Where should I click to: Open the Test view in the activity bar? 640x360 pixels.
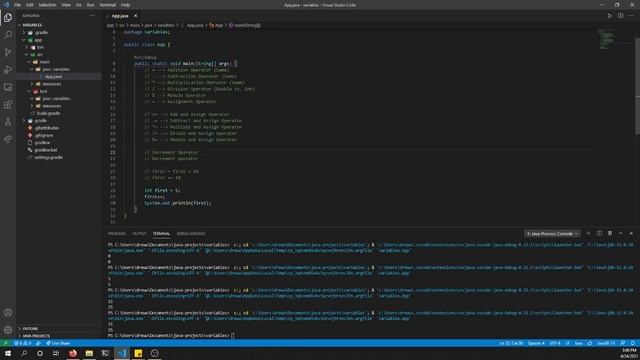(x=8, y=122)
